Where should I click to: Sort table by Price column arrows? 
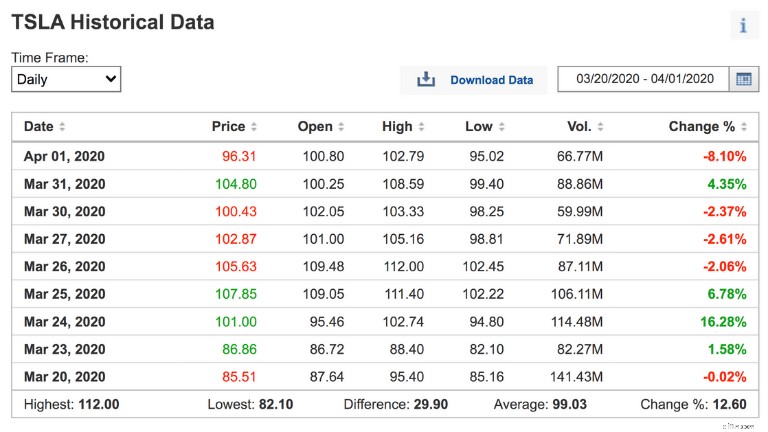254,127
